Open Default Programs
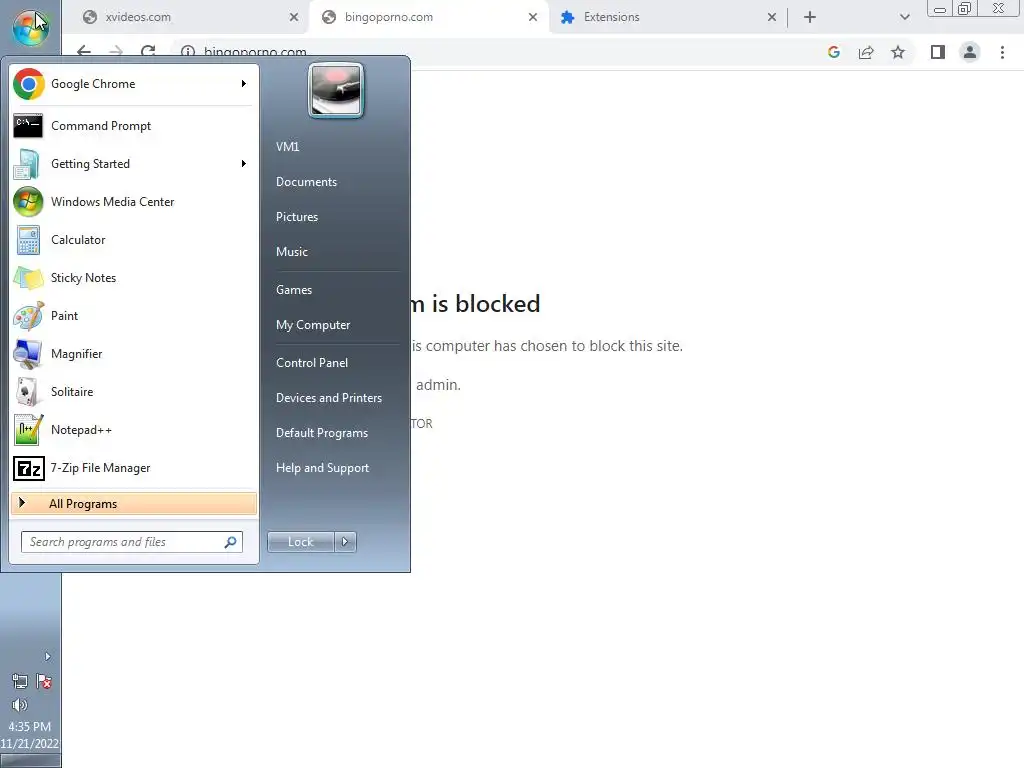 click(x=322, y=433)
